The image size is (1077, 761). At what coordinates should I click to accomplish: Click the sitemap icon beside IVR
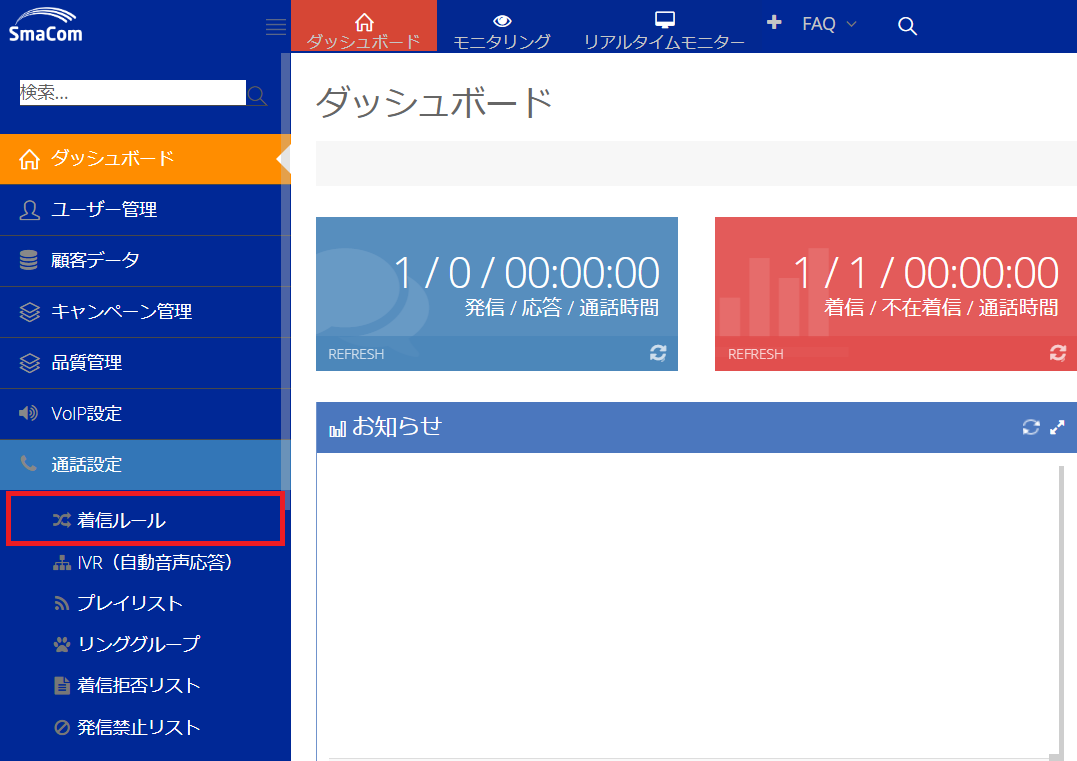[x=62, y=563]
